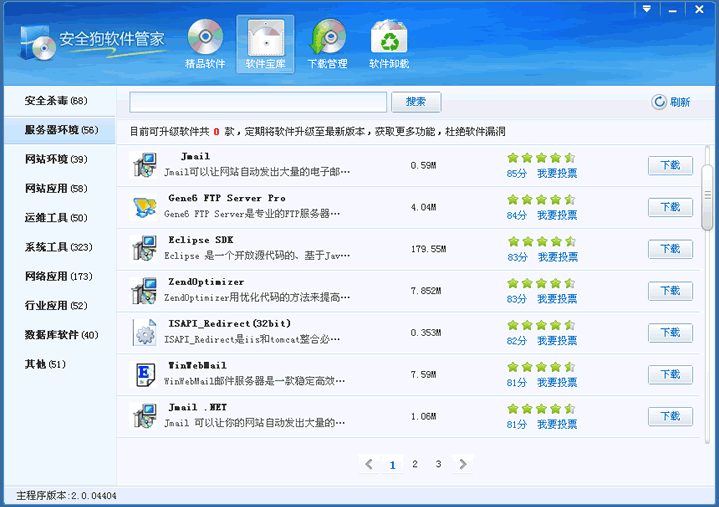Click the ISAPI_Redirect gear file icon
The width and height of the screenshot is (719, 507).
point(144,332)
